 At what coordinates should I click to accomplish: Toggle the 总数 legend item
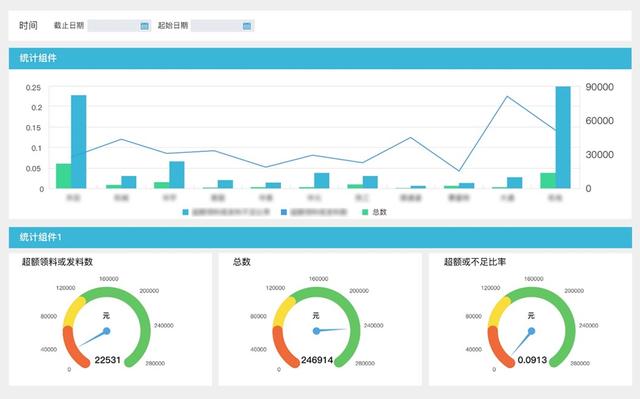tap(374, 212)
